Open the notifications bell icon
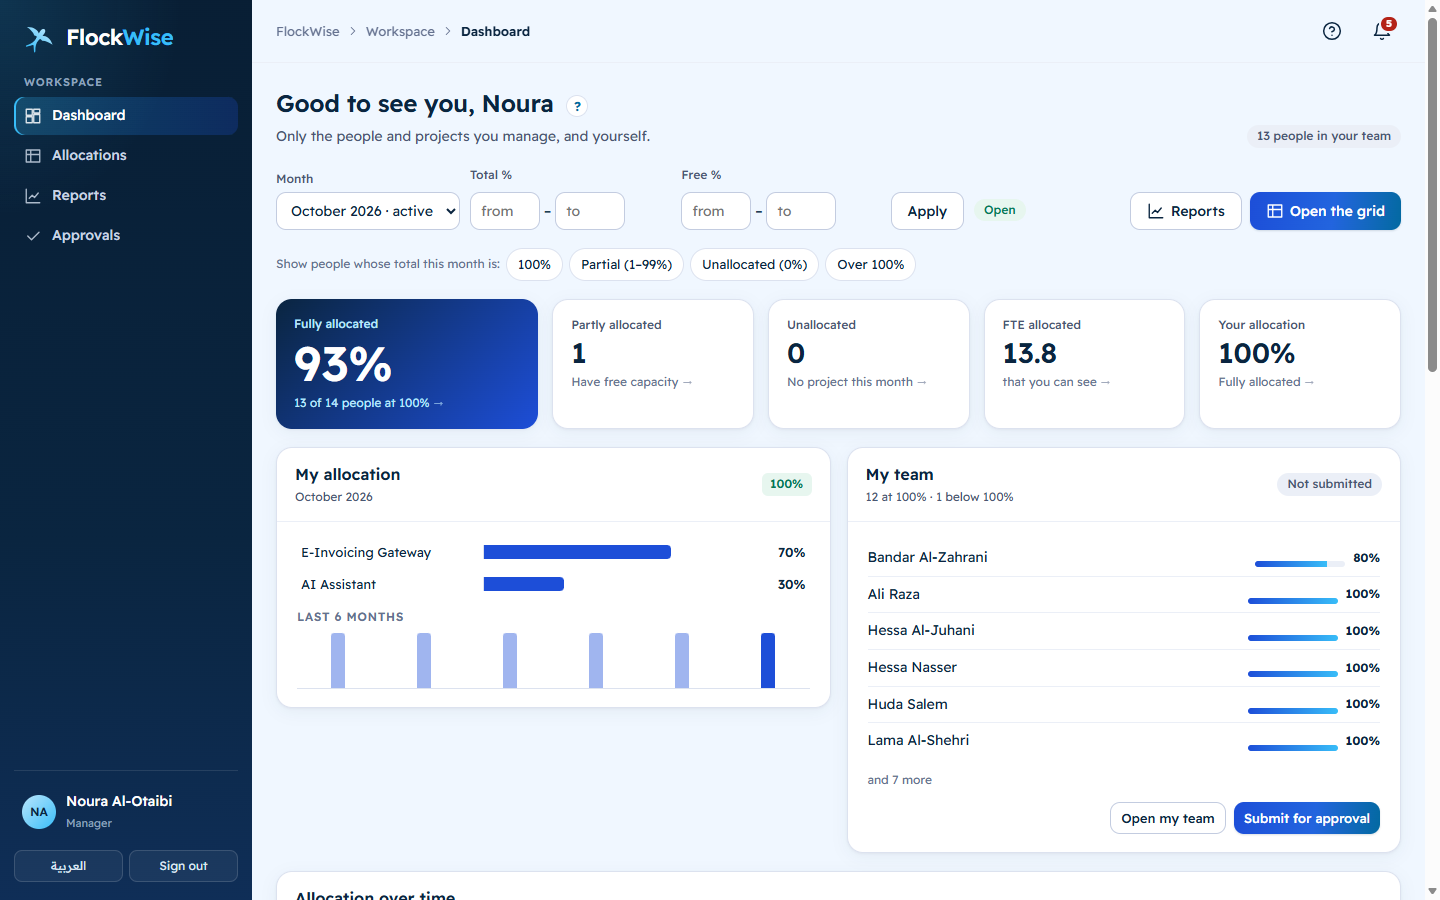 pos(1382,31)
